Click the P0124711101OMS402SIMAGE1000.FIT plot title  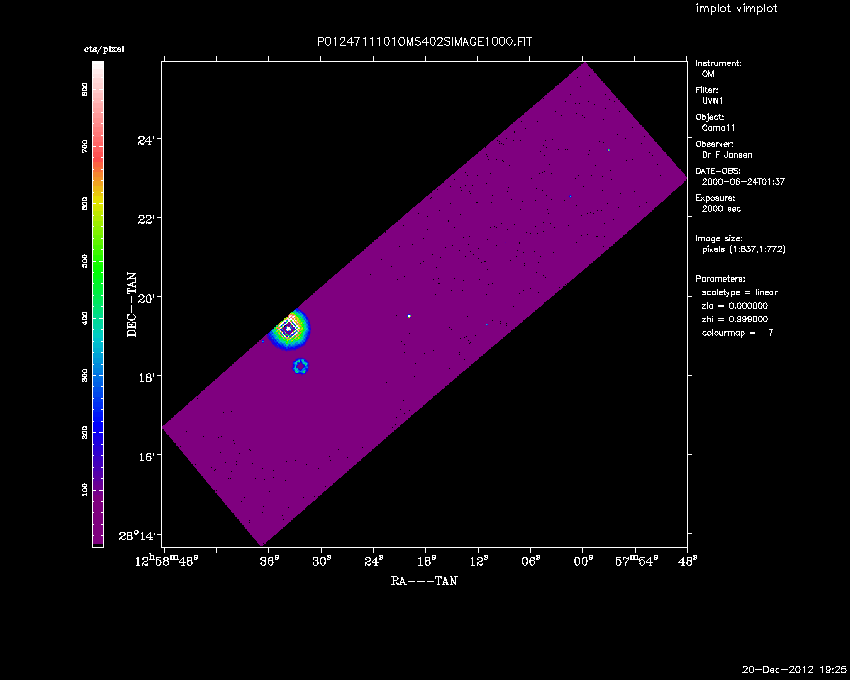(424, 42)
